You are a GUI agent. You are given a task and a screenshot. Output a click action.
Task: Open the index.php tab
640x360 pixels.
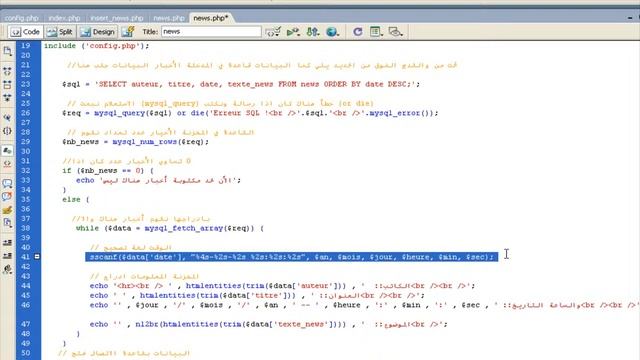click(64, 18)
